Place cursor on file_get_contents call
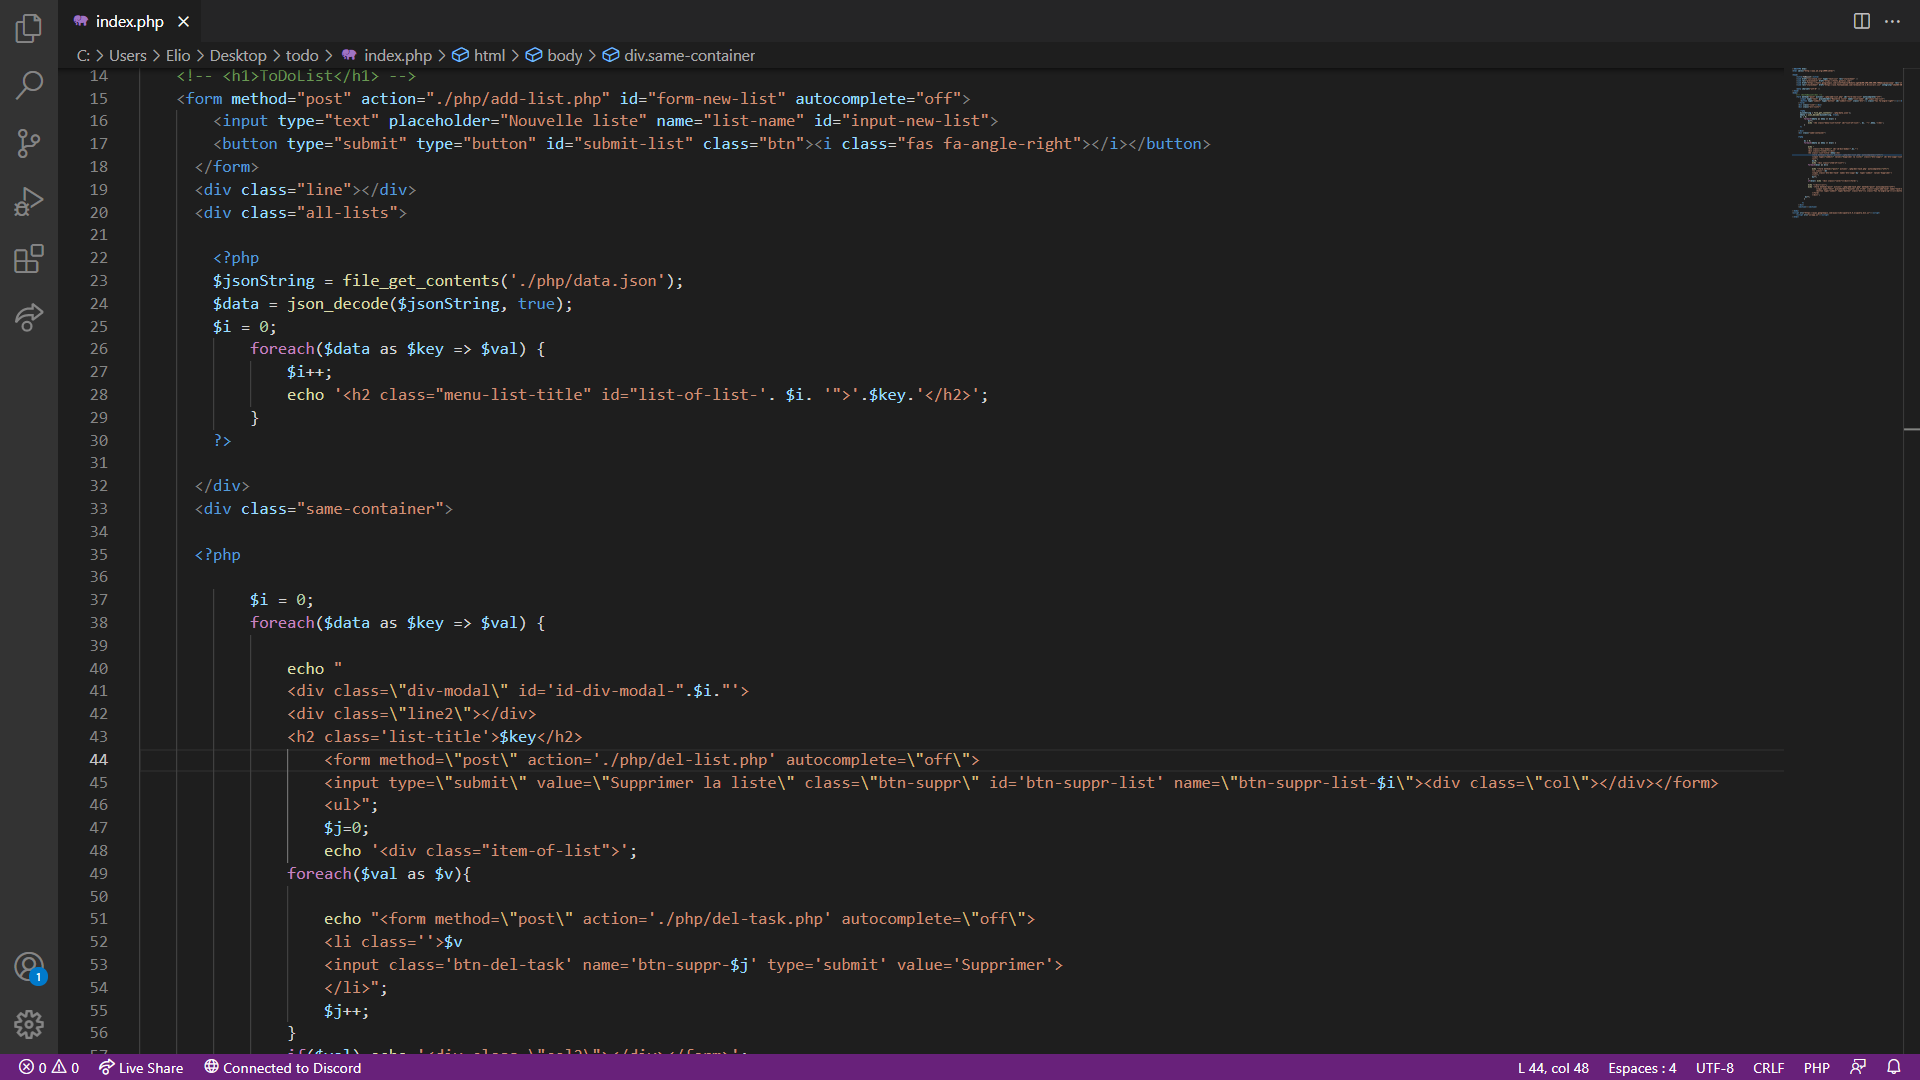The height and width of the screenshot is (1080, 1920). click(x=420, y=281)
